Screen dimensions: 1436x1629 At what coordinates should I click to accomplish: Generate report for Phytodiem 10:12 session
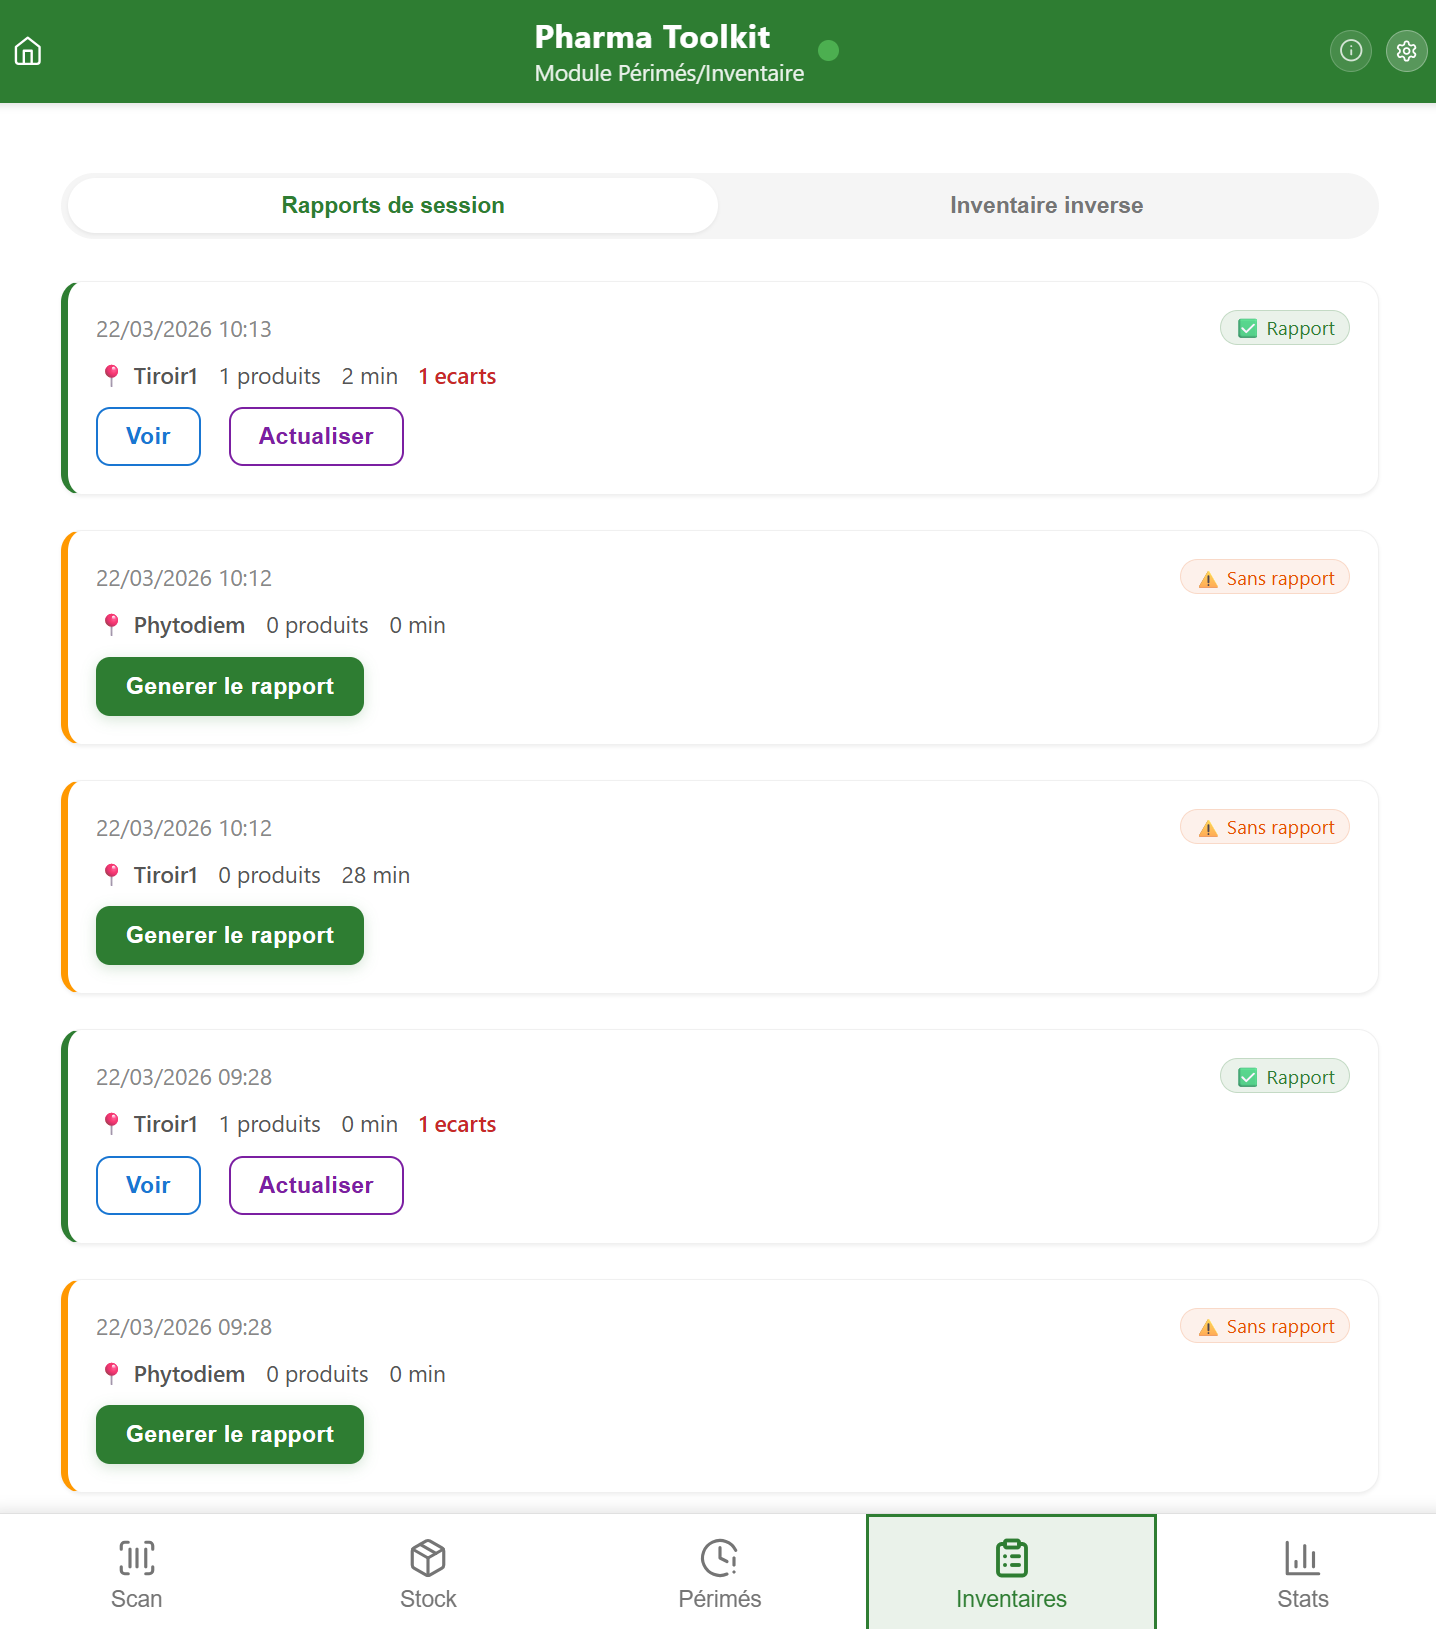230,687
